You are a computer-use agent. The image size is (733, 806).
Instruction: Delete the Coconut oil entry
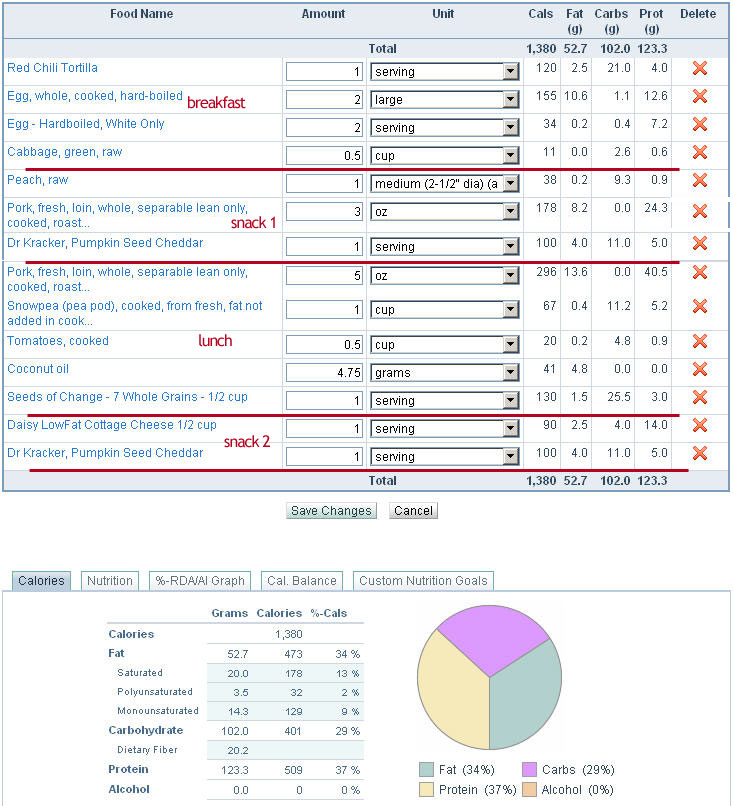[699, 370]
